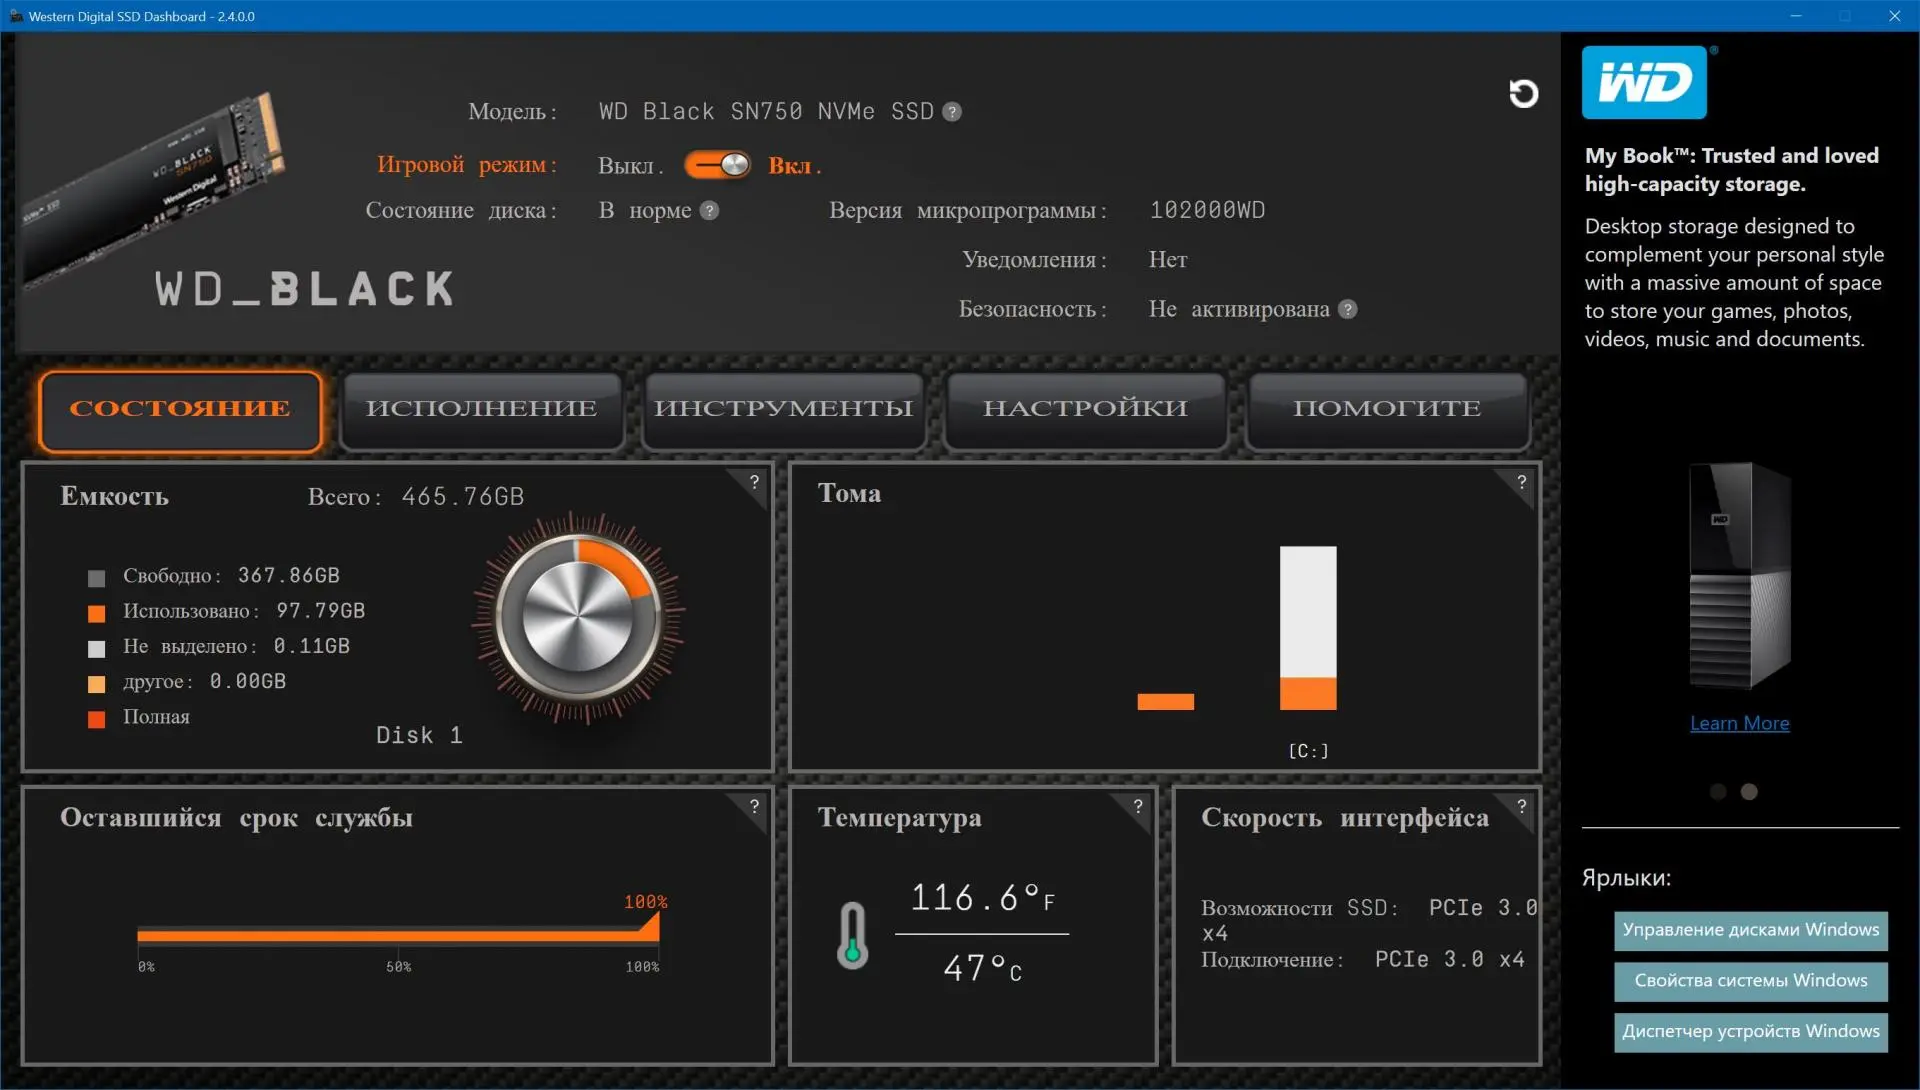Viewport: 1920px width, 1090px height.
Task: Click the WD logo in the sidebar
Action: [1645, 83]
